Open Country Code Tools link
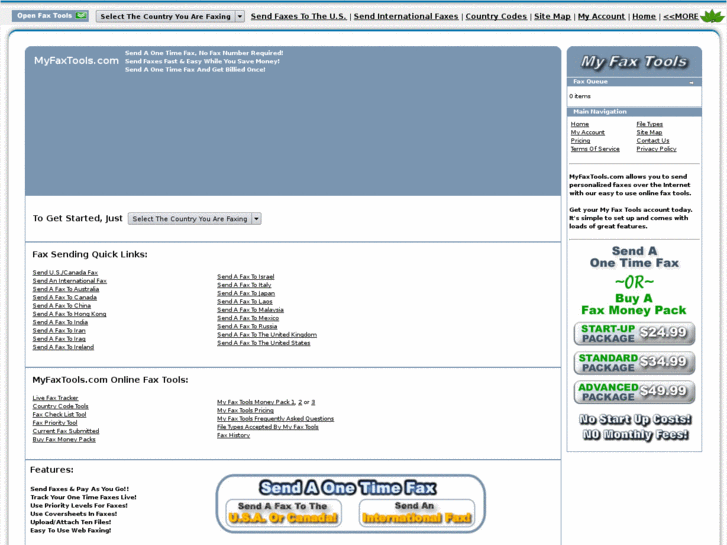The width and height of the screenshot is (727, 545). pos(60,406)
